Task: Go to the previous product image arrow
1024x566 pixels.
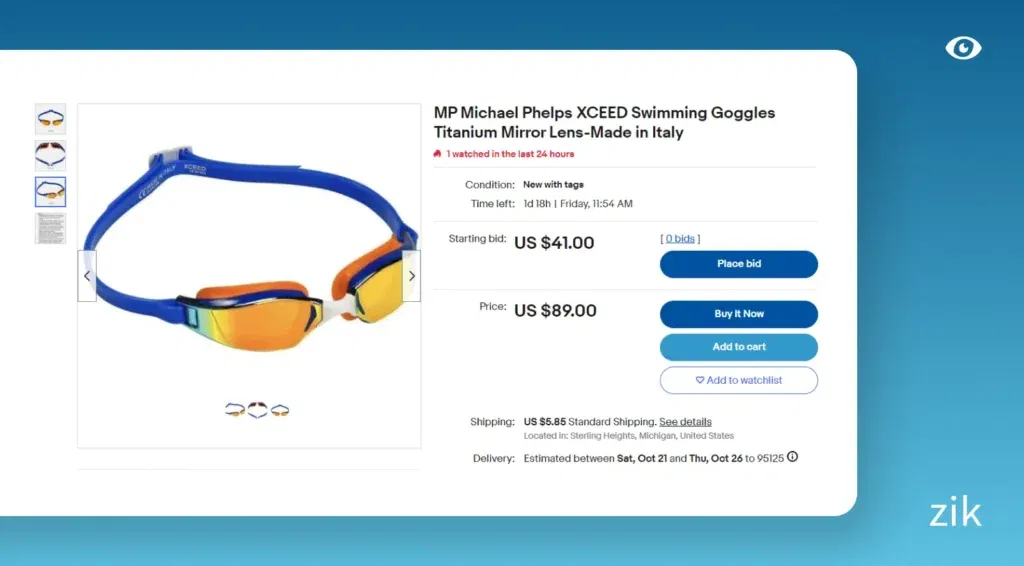Action: pyautogui.click(x=87, y=276)
